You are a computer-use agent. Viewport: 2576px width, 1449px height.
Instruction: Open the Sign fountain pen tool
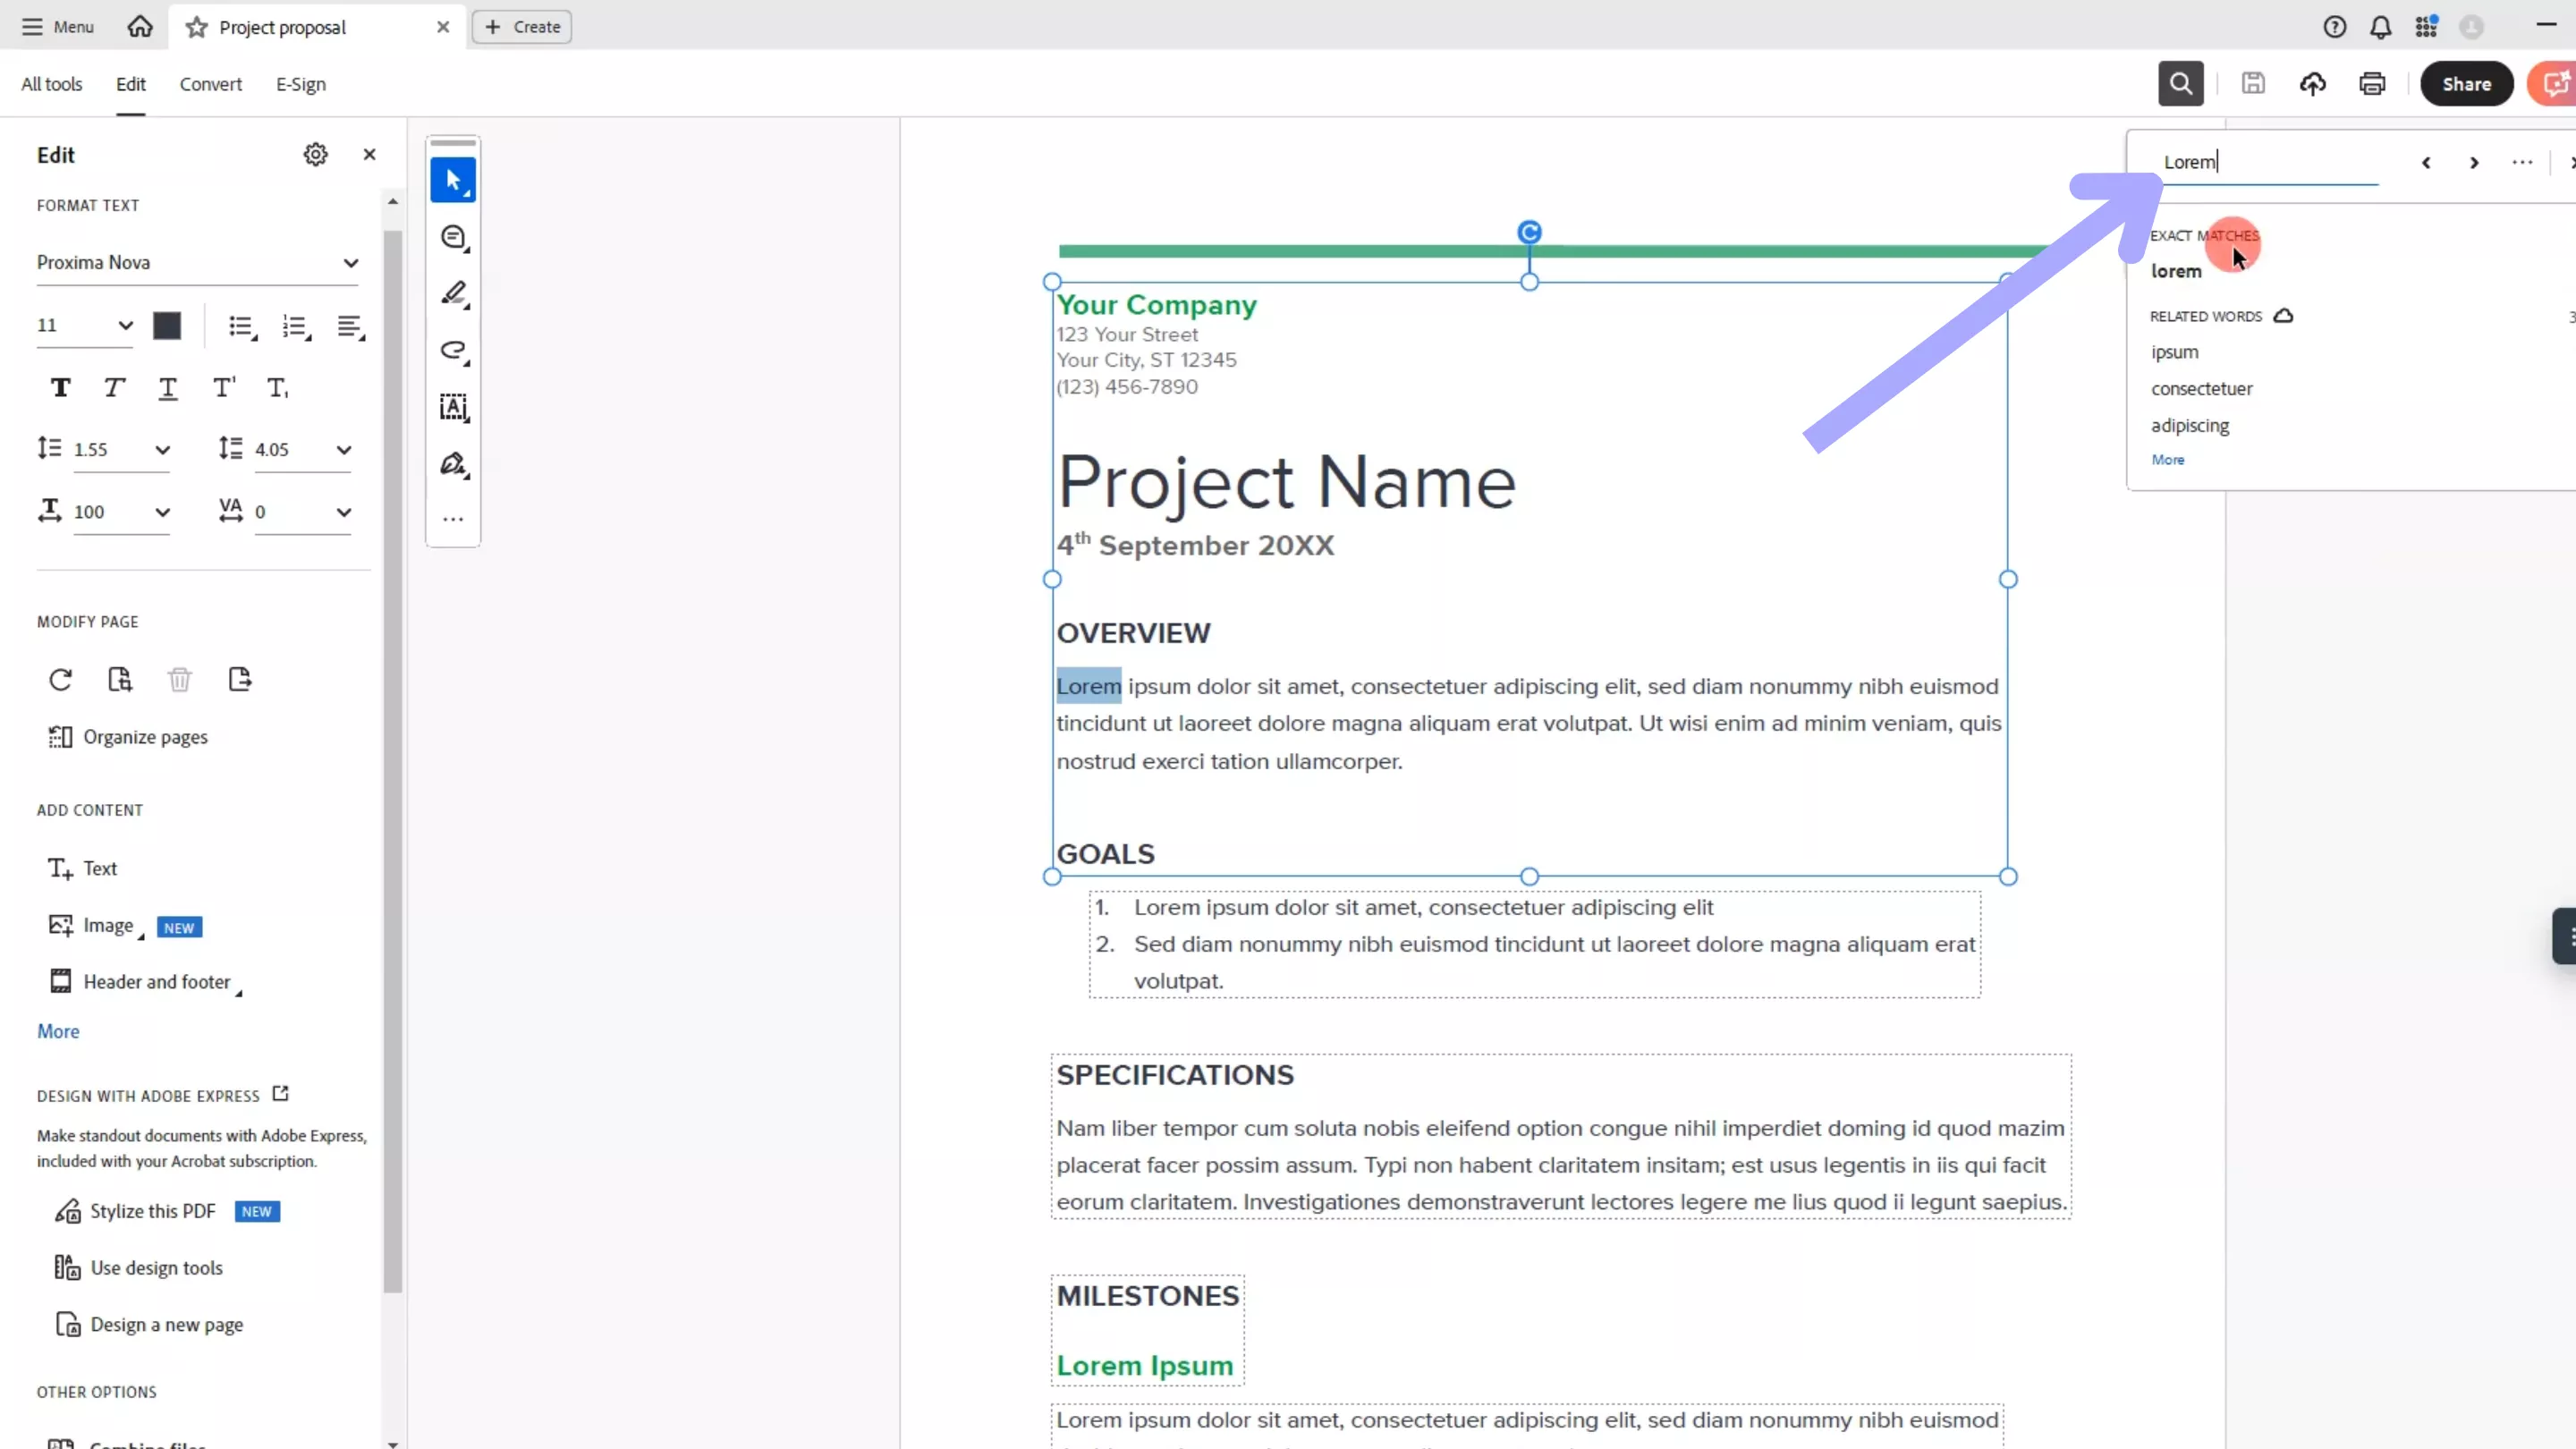453,464
